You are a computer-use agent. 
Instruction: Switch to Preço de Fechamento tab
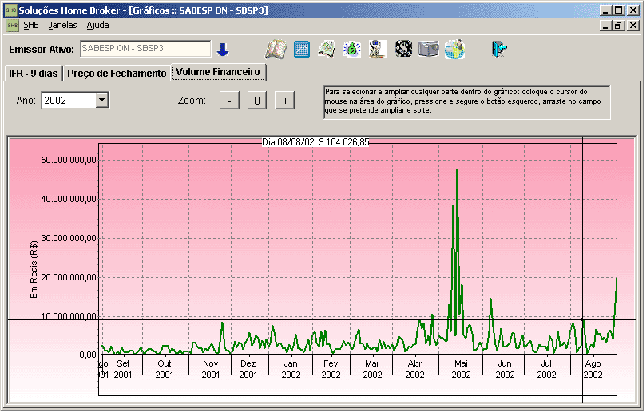117,73
